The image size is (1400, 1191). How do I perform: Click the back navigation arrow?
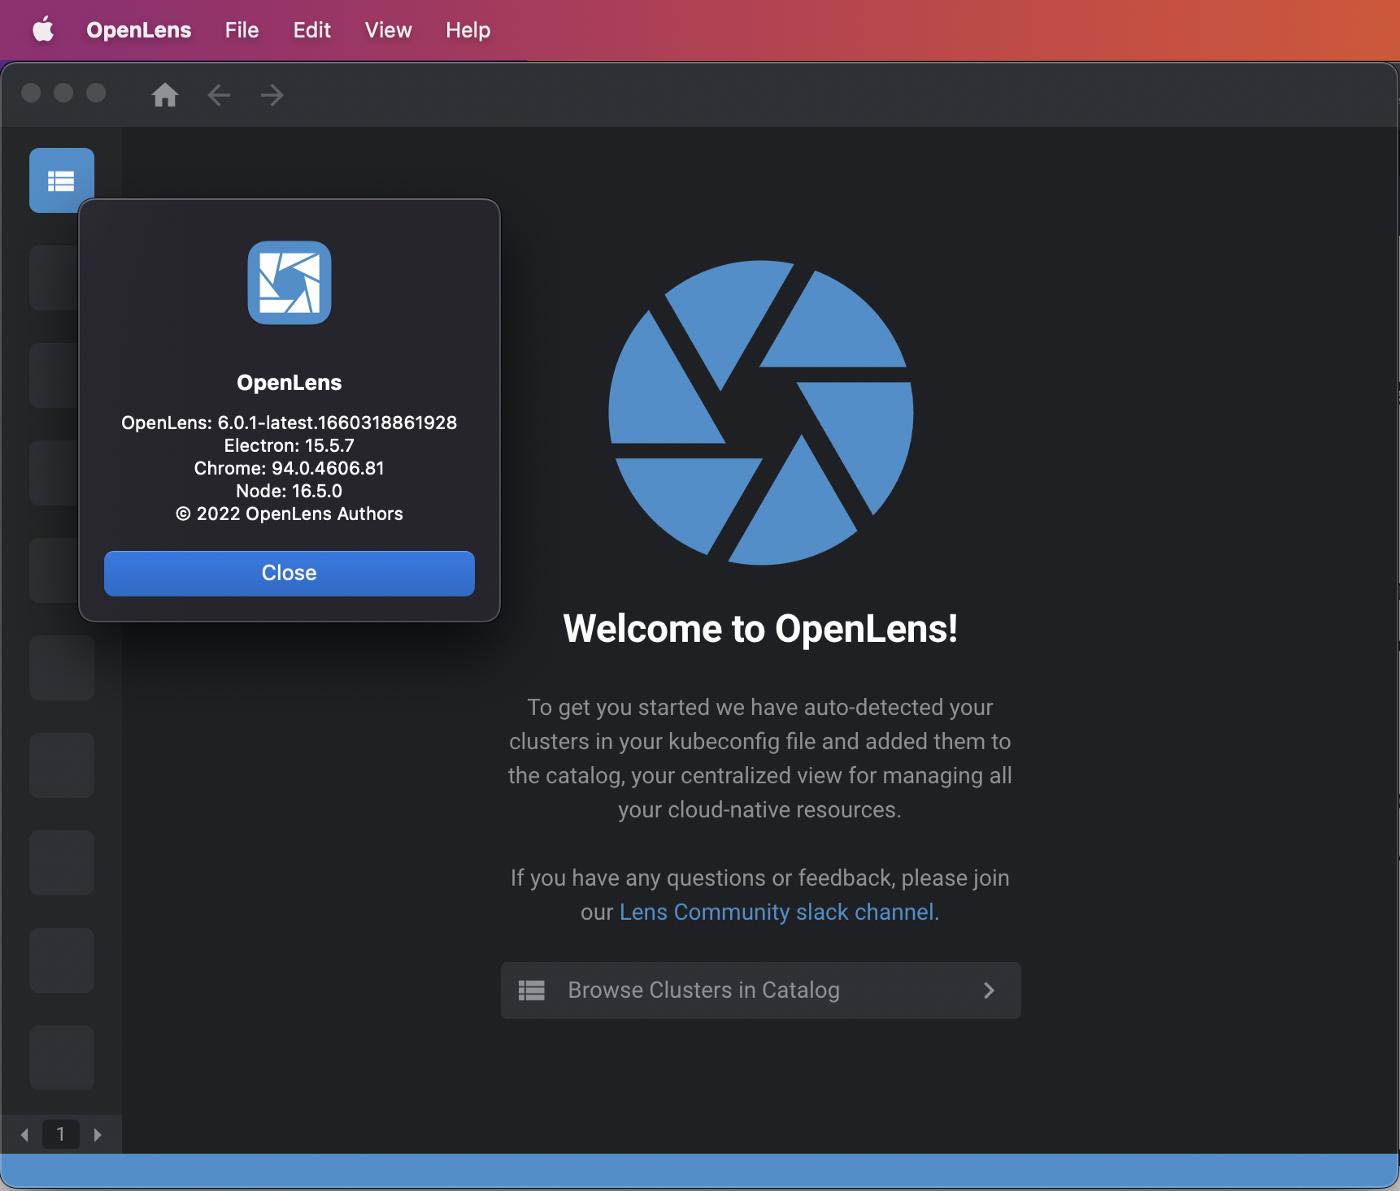218,95
